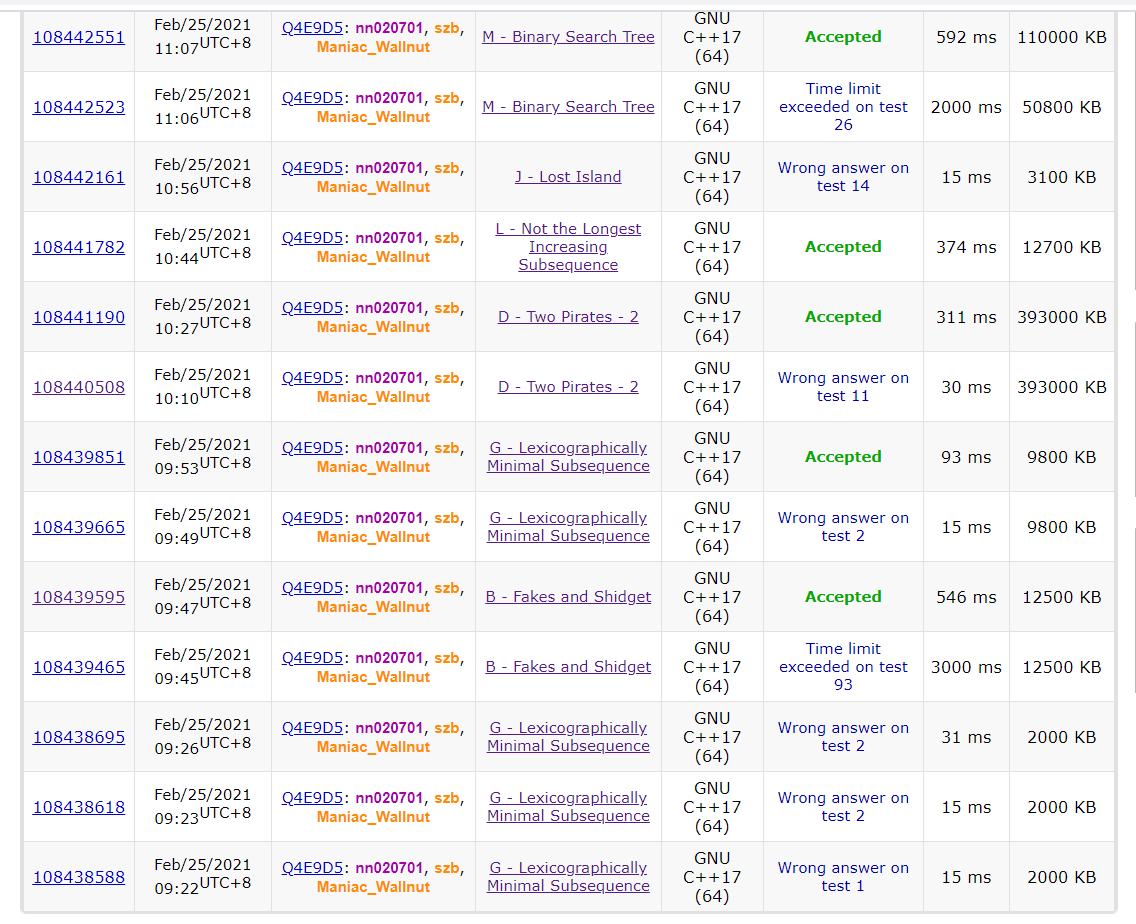Image resolution: width=1136 pixels, height=924 pixels.
Task: Open team Q4E9D5 in the 10:44 row
Action: click(312, 238)
